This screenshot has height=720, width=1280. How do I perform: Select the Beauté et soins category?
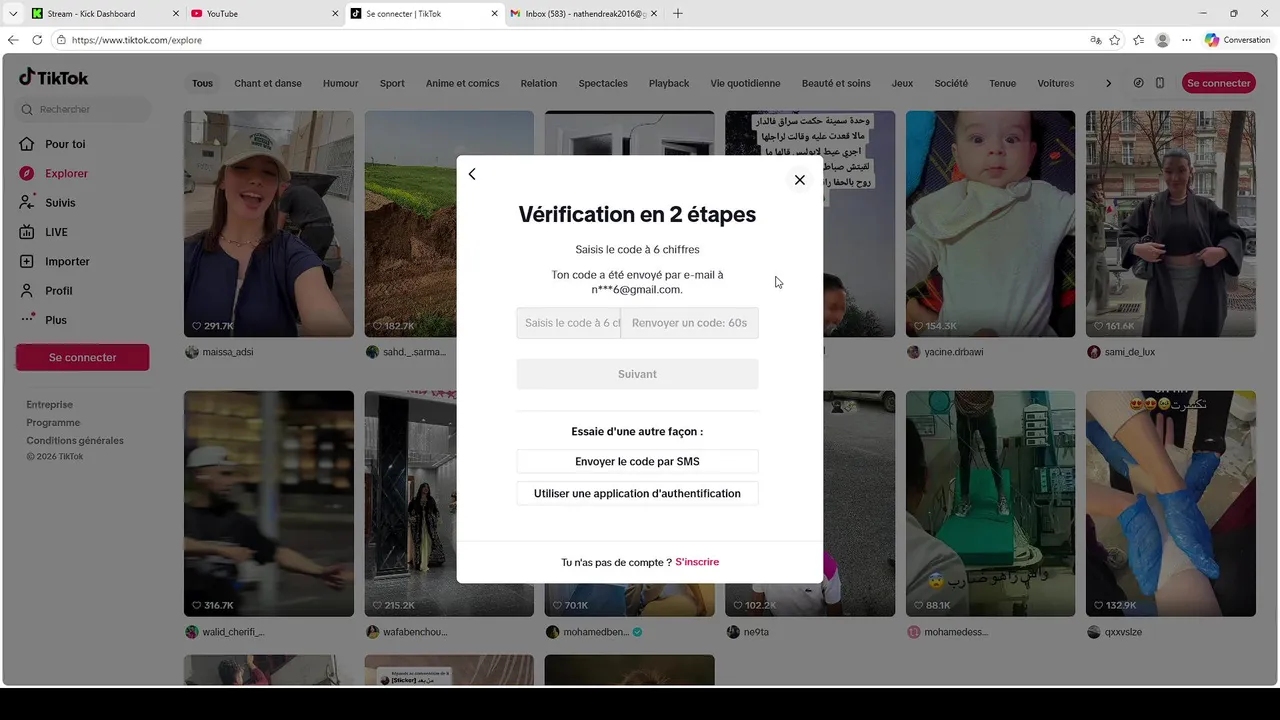pos(836,83)
